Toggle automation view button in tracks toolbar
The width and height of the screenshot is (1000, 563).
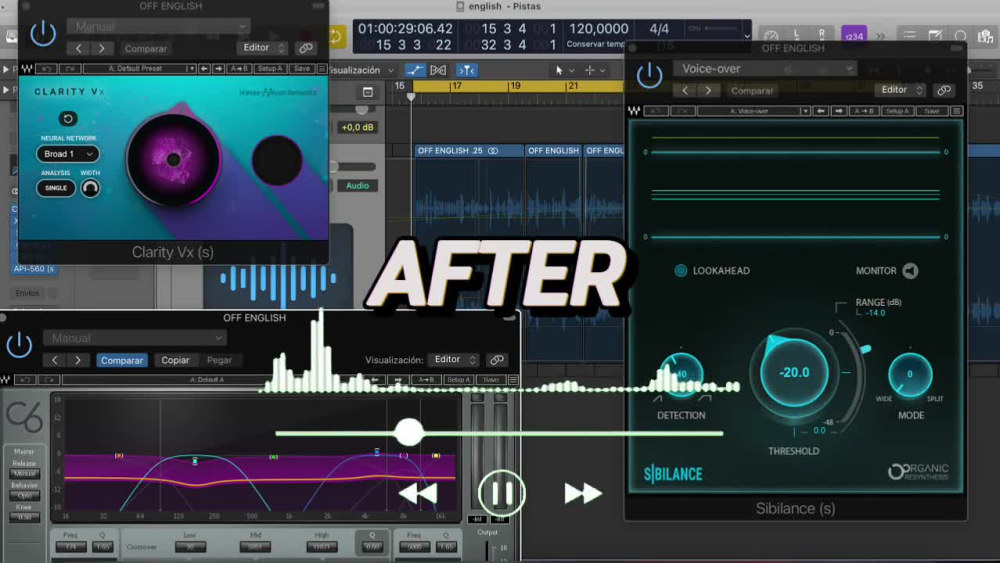click(x=415, y=70)
